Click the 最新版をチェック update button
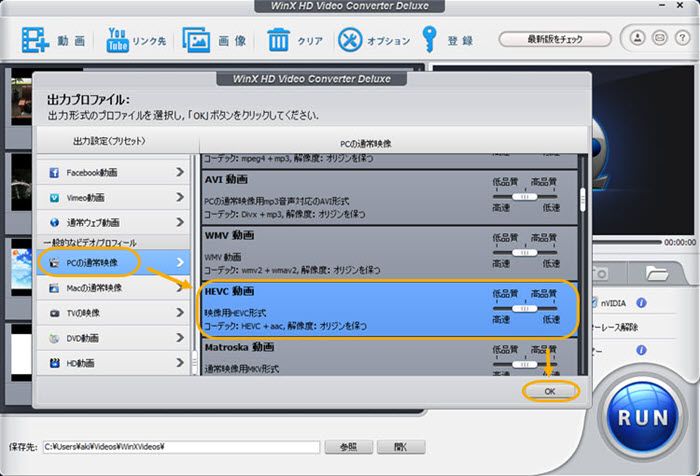Image resolution: width=700 pixels, height=476 pixels. 555,39
